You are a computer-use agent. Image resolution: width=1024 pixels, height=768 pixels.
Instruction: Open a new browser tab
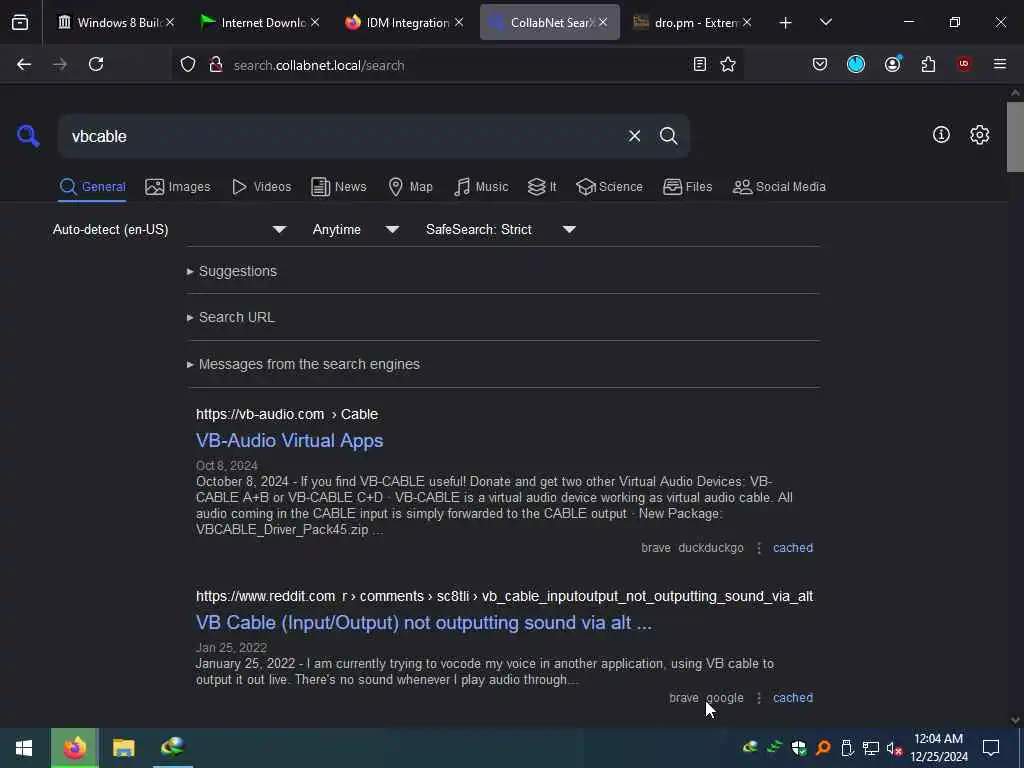click(785, 23)
